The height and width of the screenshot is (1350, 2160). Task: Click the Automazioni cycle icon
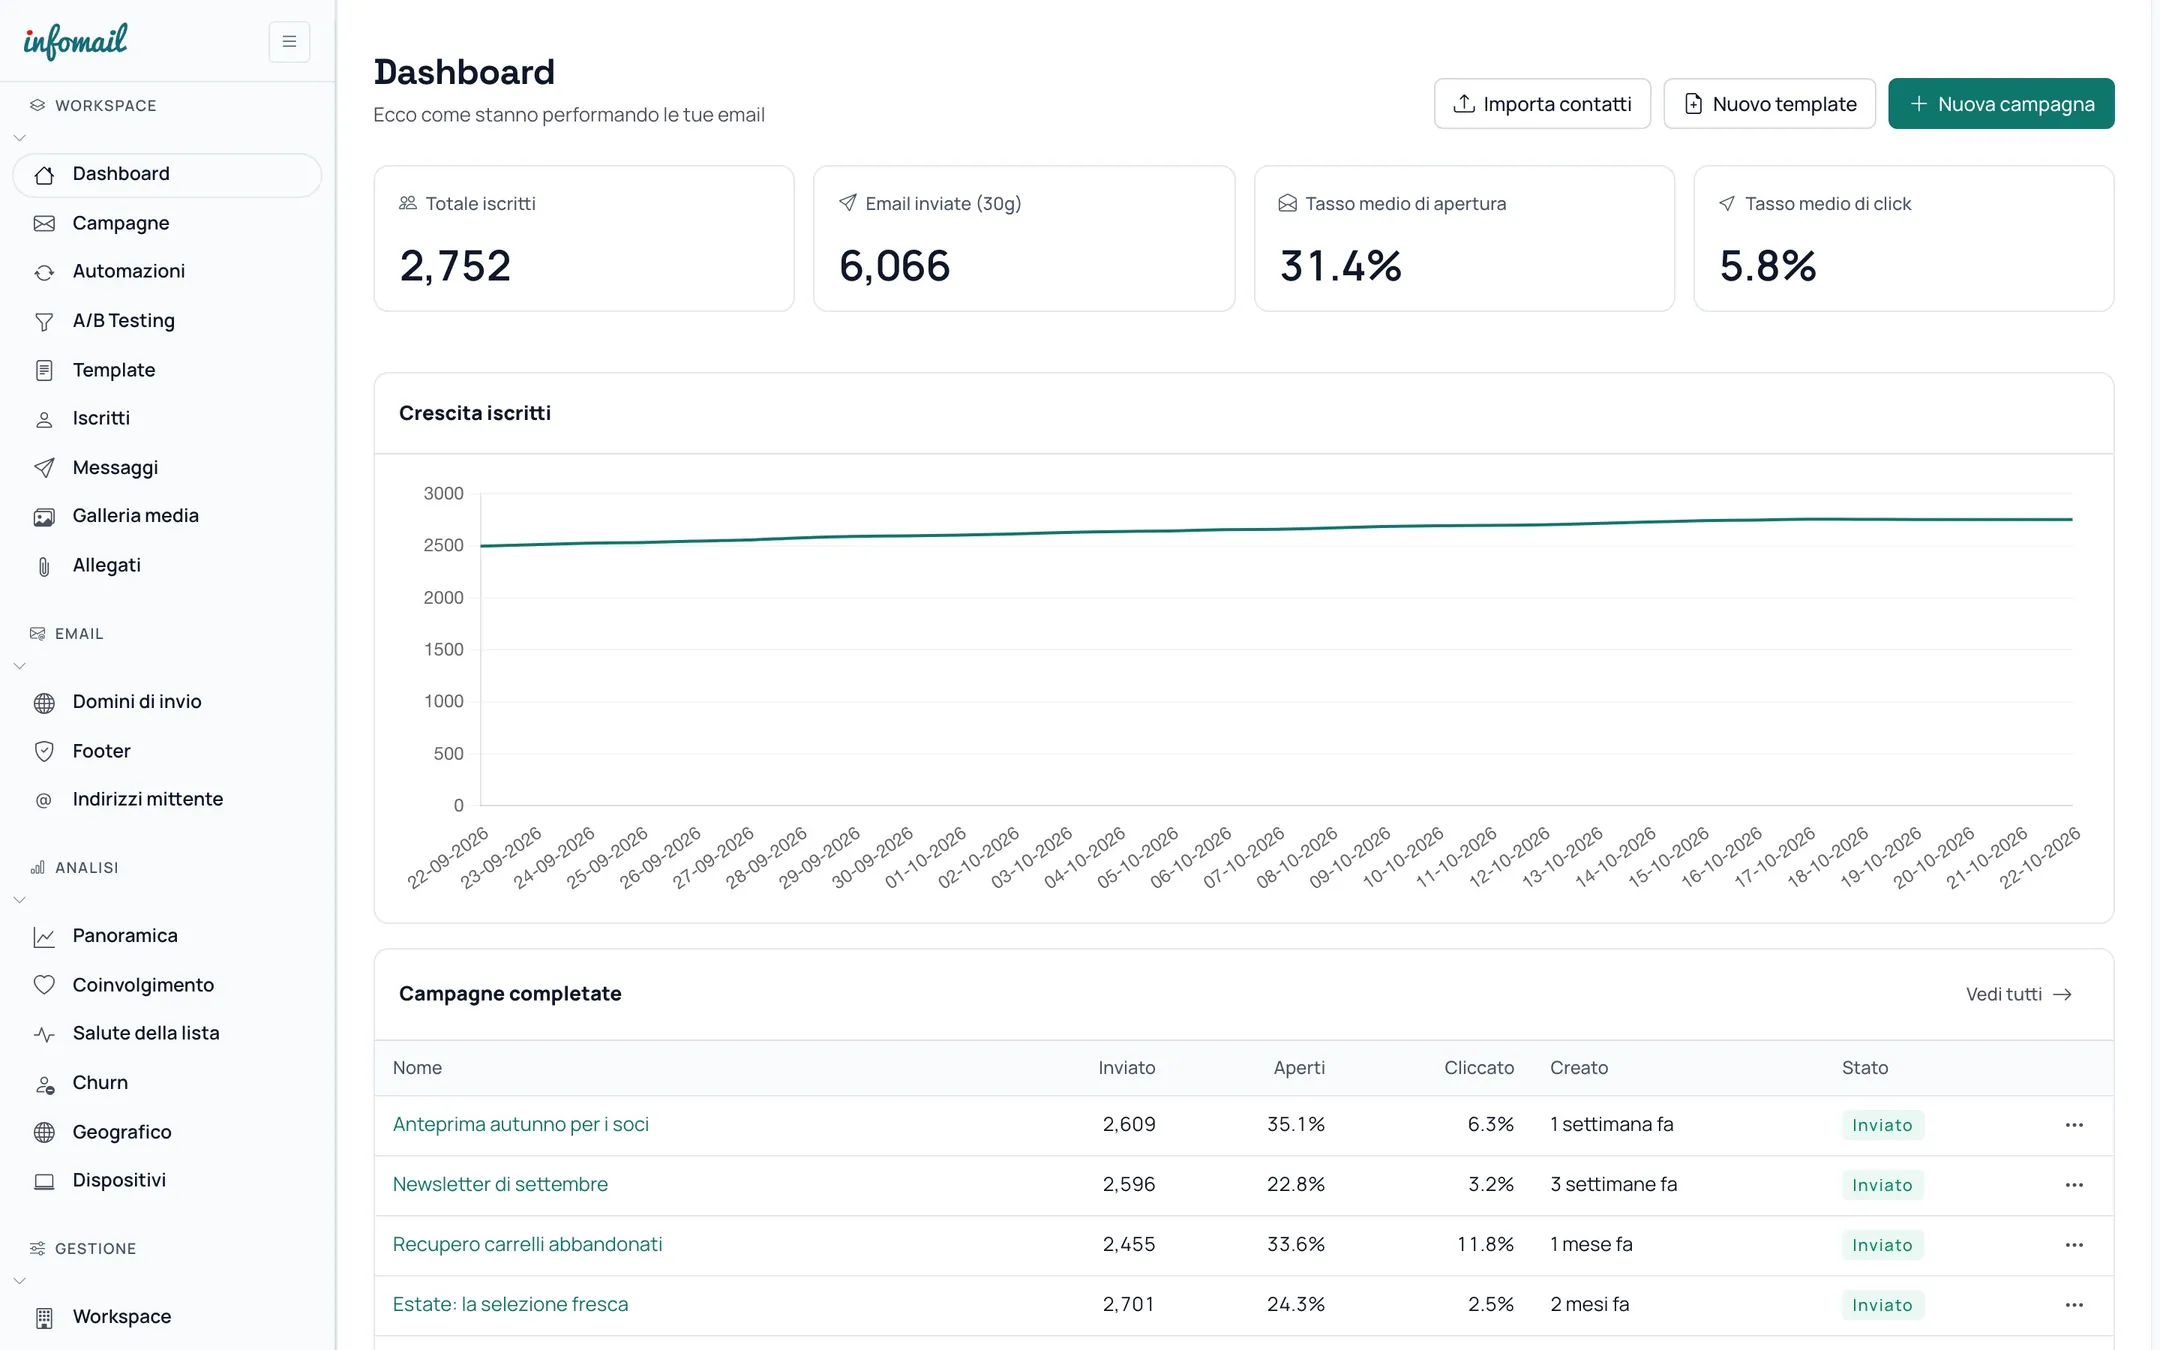tap(44, 272)
